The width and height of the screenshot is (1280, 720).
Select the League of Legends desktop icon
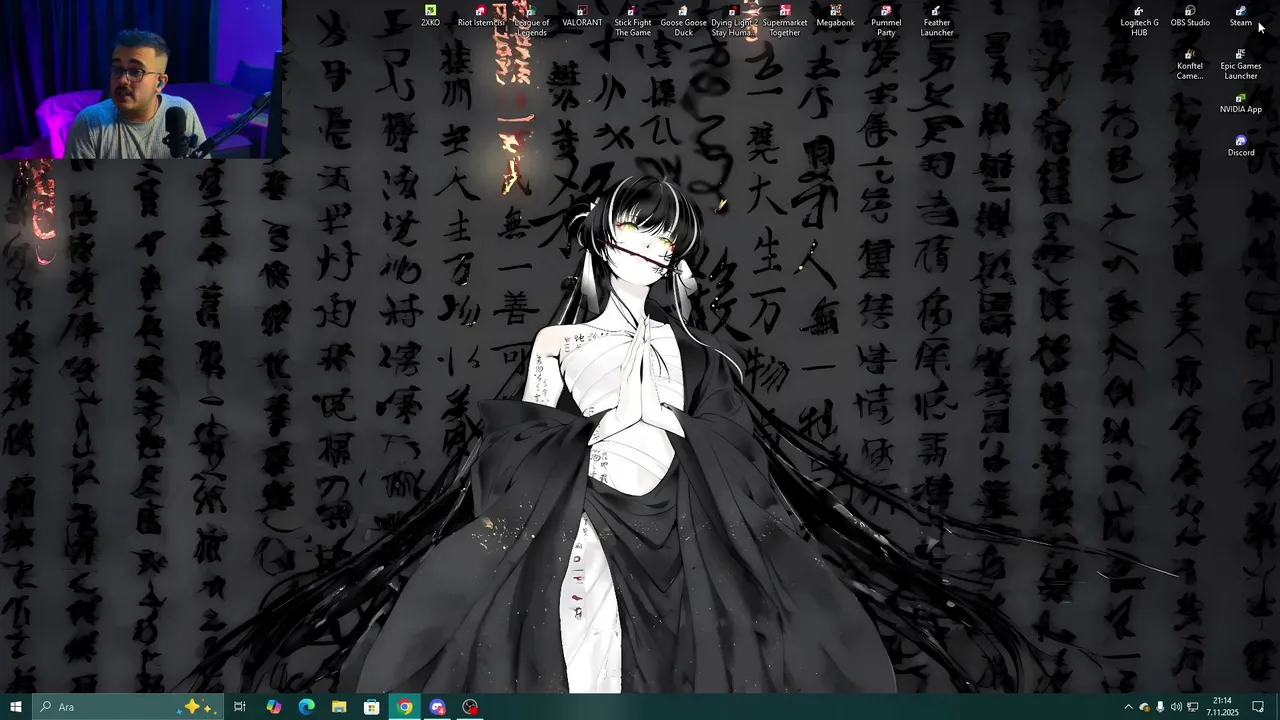531,21
